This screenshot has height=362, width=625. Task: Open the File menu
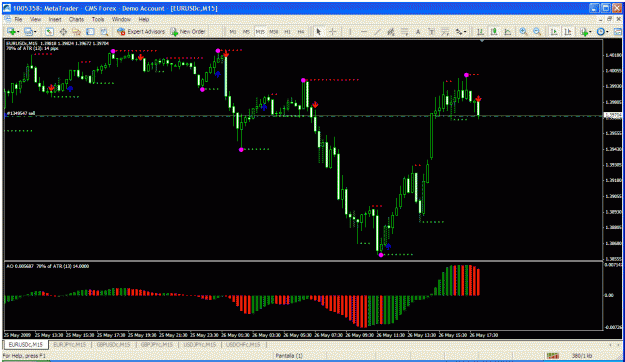pyautogui.click(x=18, y=19)
